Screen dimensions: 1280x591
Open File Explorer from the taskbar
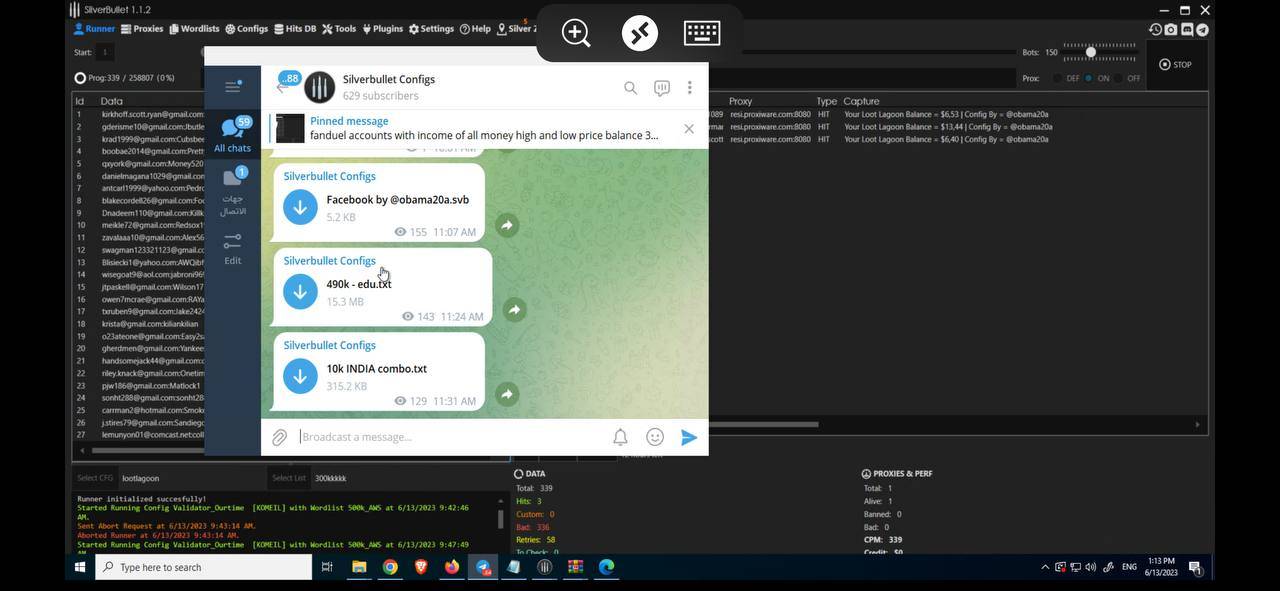(x=359, y=567)
